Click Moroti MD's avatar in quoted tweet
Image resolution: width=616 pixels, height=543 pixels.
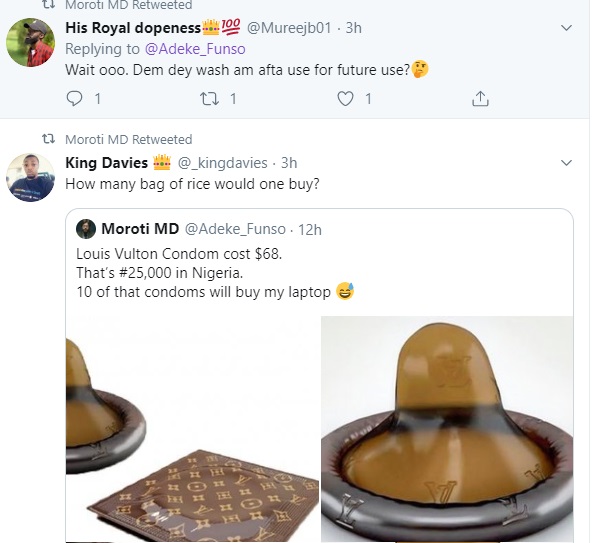click(x=86, y=229)
